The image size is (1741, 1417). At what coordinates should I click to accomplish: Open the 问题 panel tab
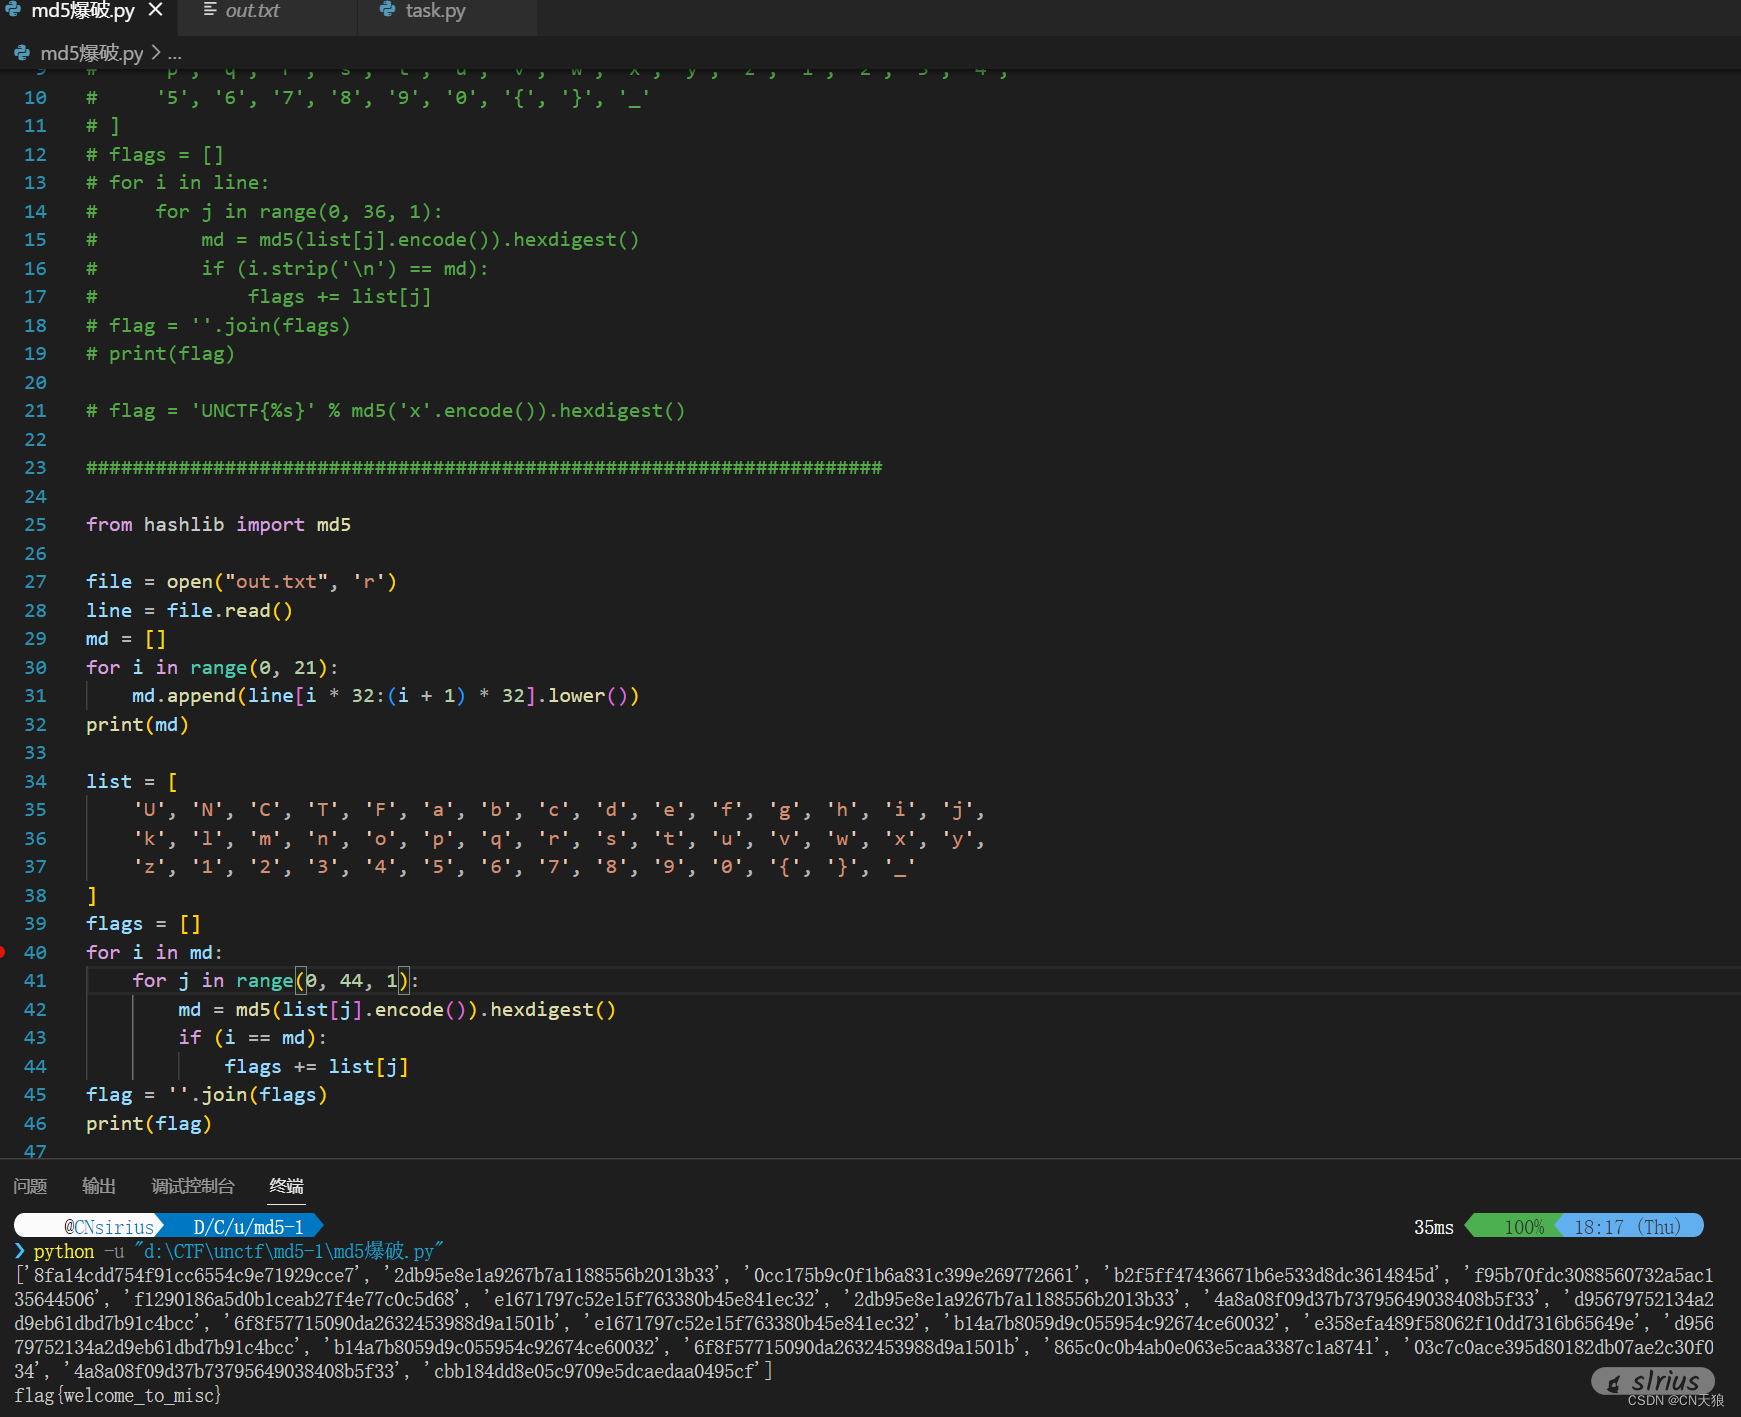point(30,1186)
